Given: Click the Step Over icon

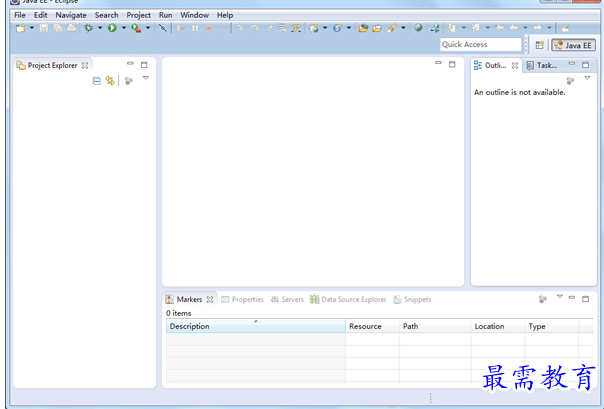Looking at the screenshot, I should click(x=254, y=28).
